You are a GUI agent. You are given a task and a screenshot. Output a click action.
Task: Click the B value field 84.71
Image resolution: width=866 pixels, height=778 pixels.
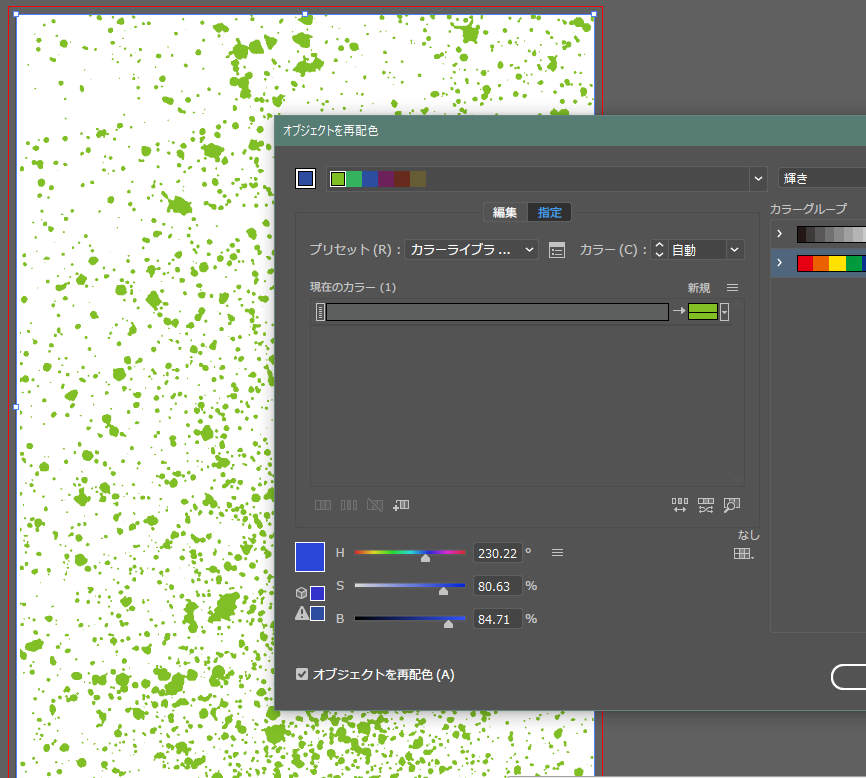coord(498,620)
